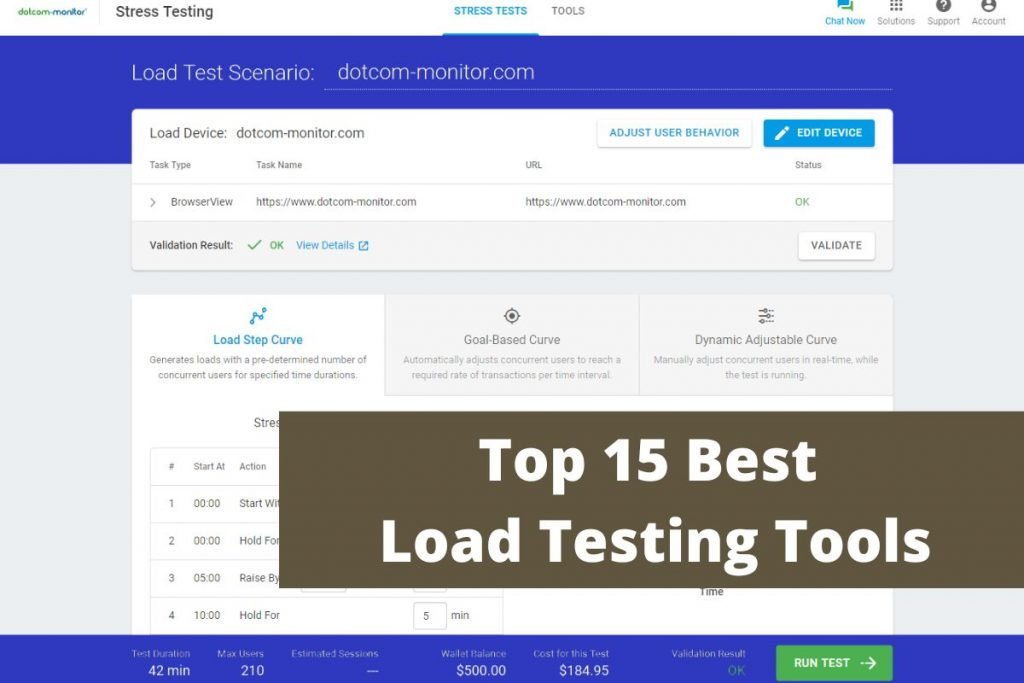Click the Goal-Based Curve target icon

(512, 316)
